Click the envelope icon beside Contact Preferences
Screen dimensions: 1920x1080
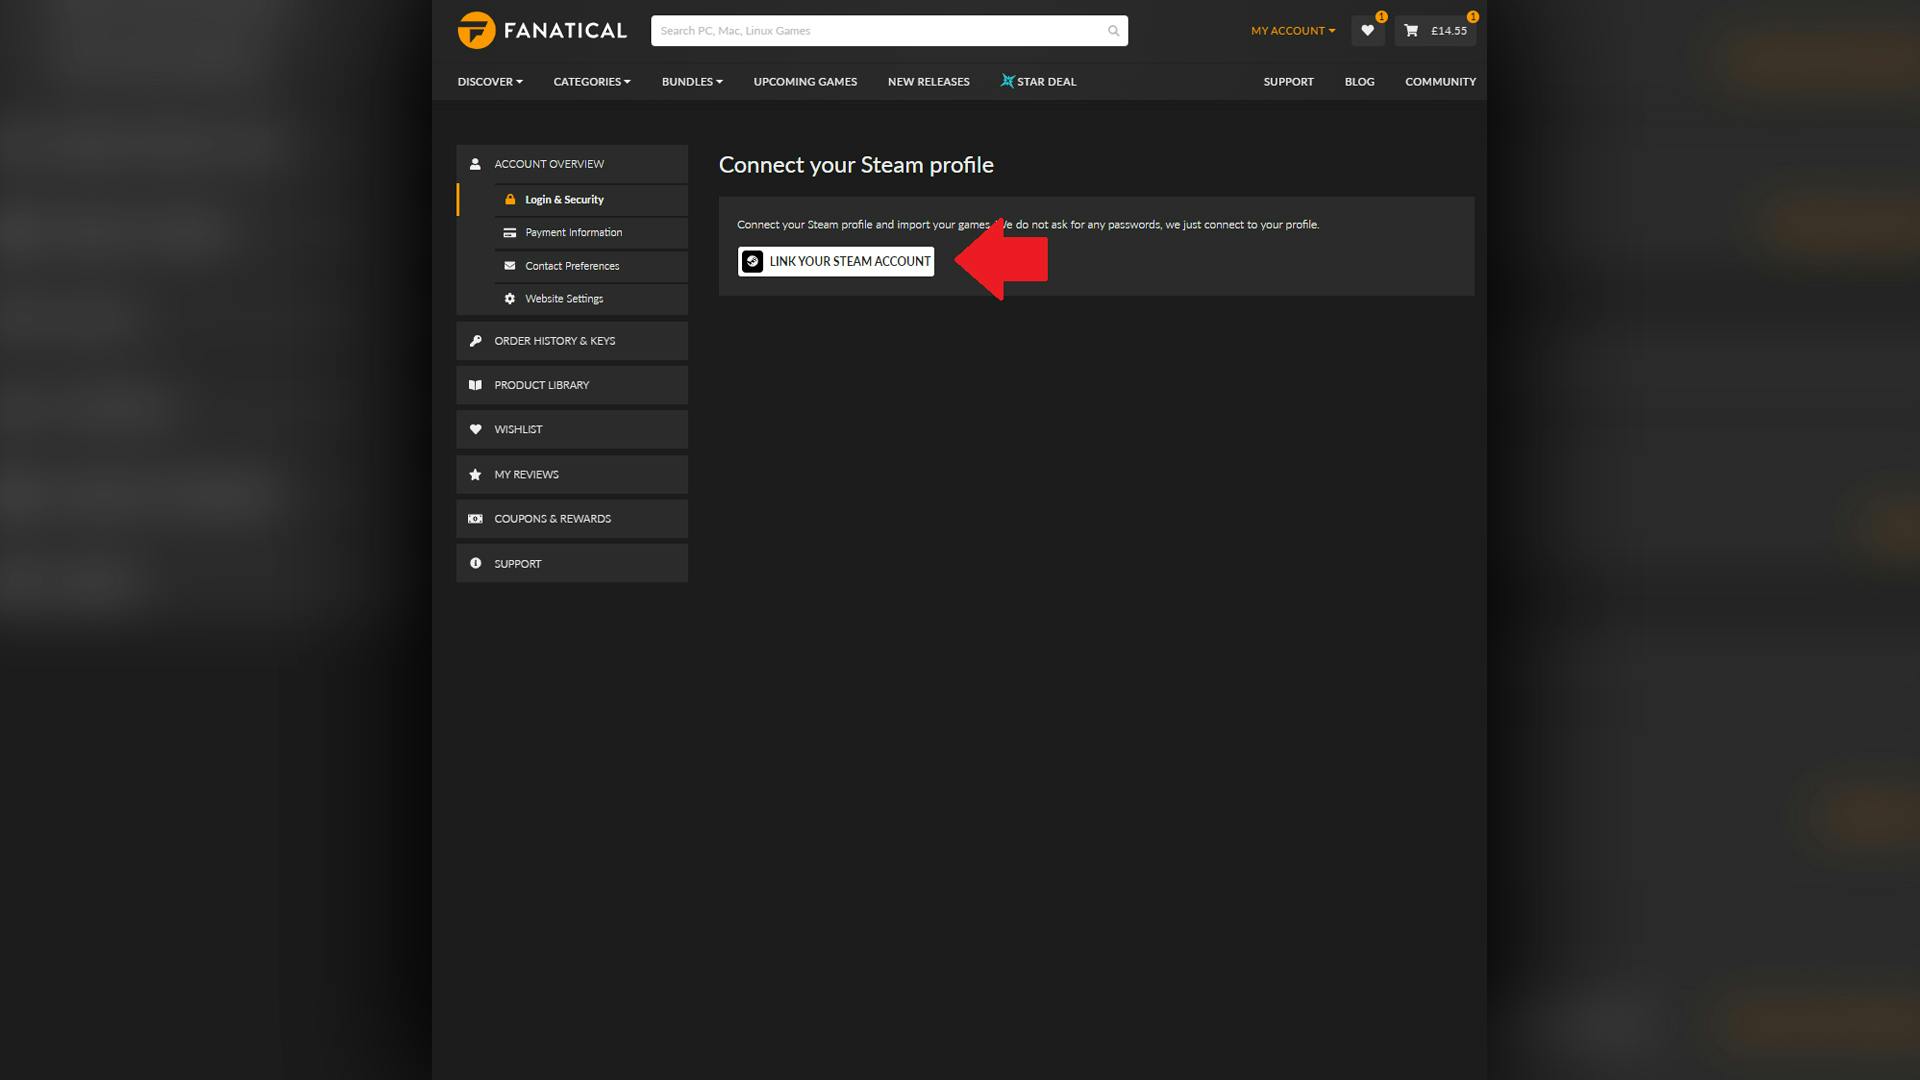click(x=510, y=266)
